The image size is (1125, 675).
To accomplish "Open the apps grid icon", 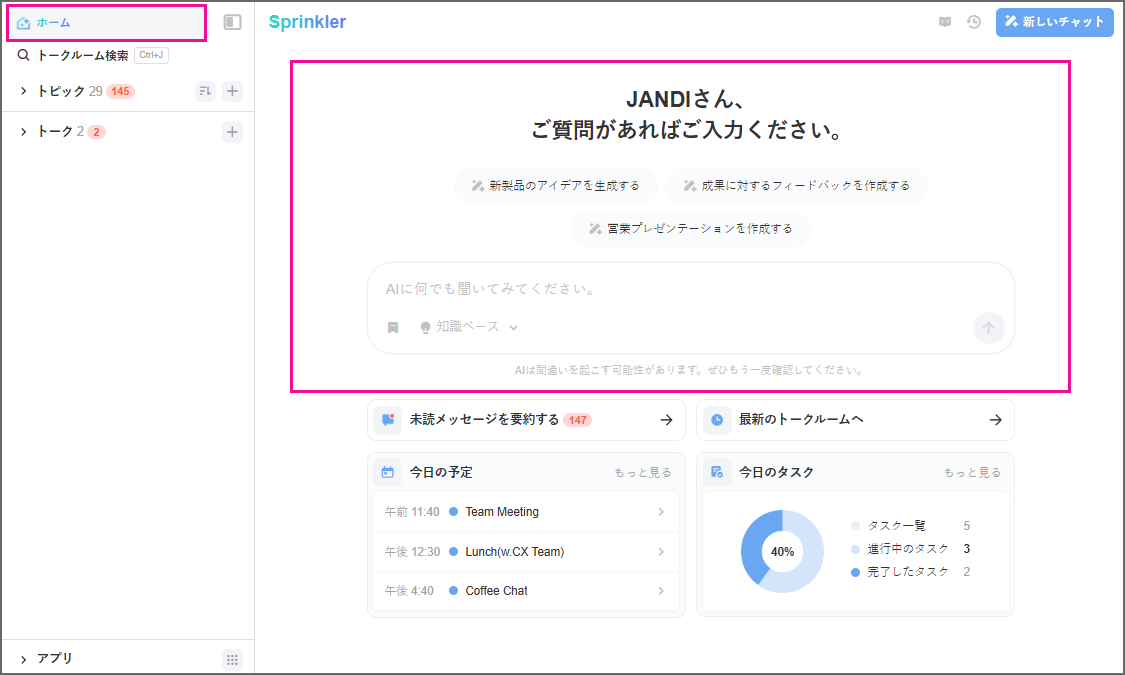I will [x=232, y=660].
